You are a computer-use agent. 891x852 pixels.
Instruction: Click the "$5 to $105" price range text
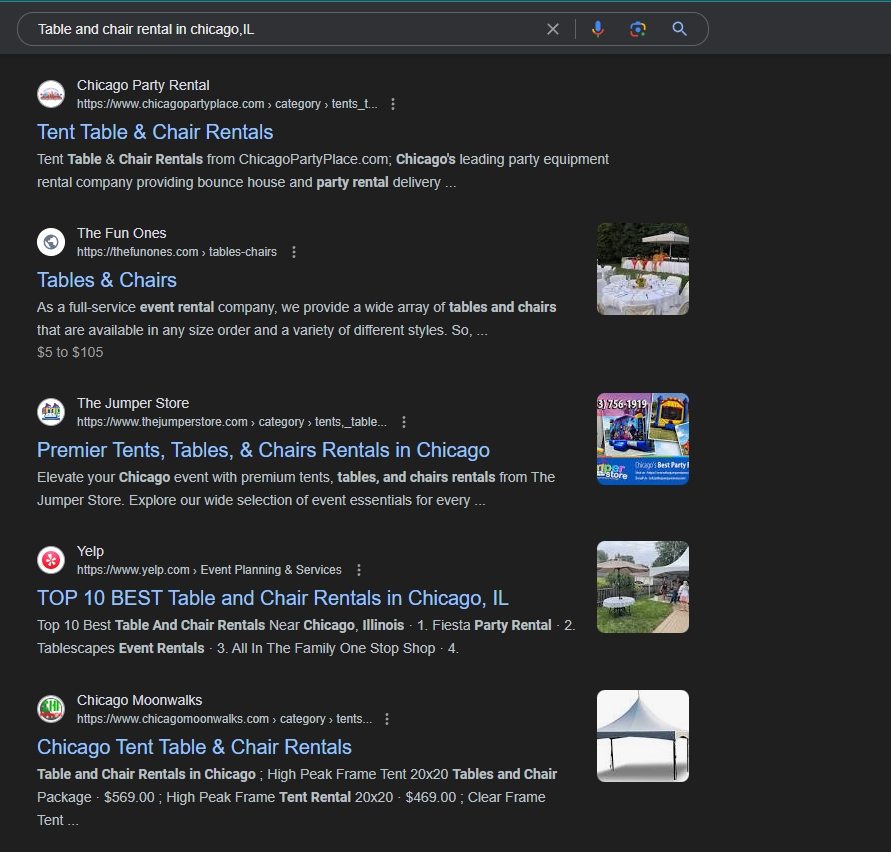(x=70, y=352)
